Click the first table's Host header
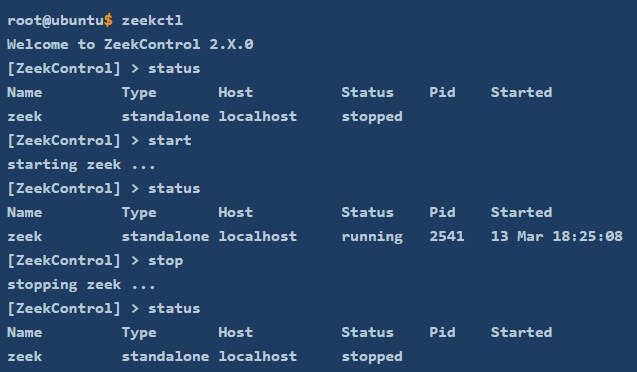637x372 pixels. pos(236,92)
